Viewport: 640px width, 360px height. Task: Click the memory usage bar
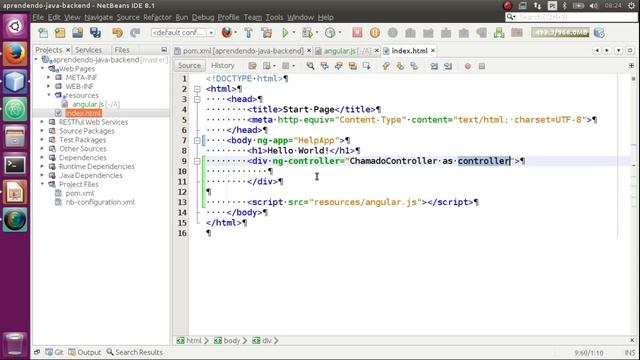pyautogui.click(x=560, y=33)
